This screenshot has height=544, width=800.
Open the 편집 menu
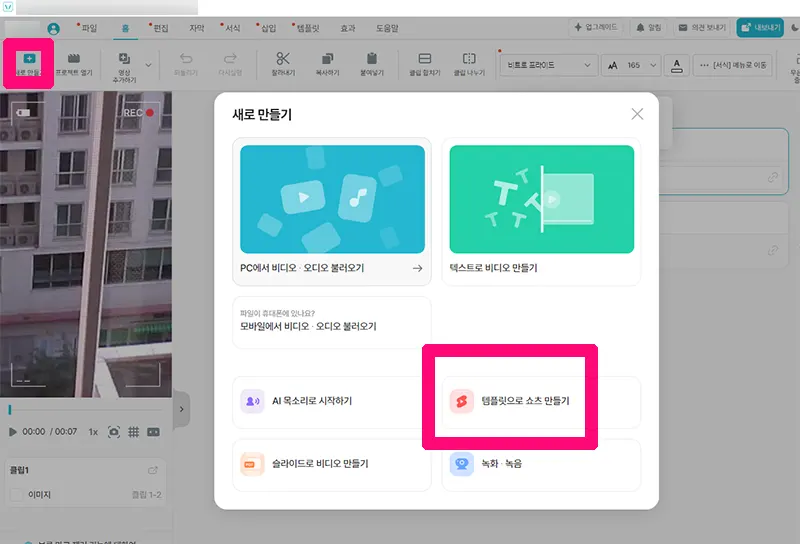160,28
